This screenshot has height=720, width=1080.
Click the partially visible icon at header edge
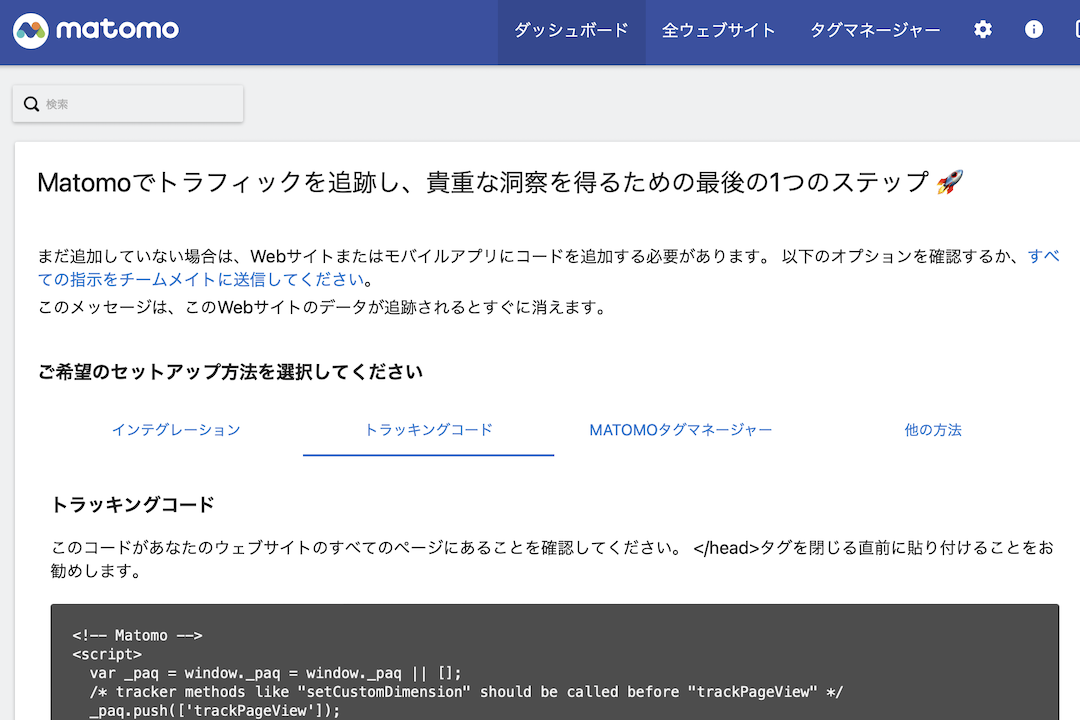1077,29
